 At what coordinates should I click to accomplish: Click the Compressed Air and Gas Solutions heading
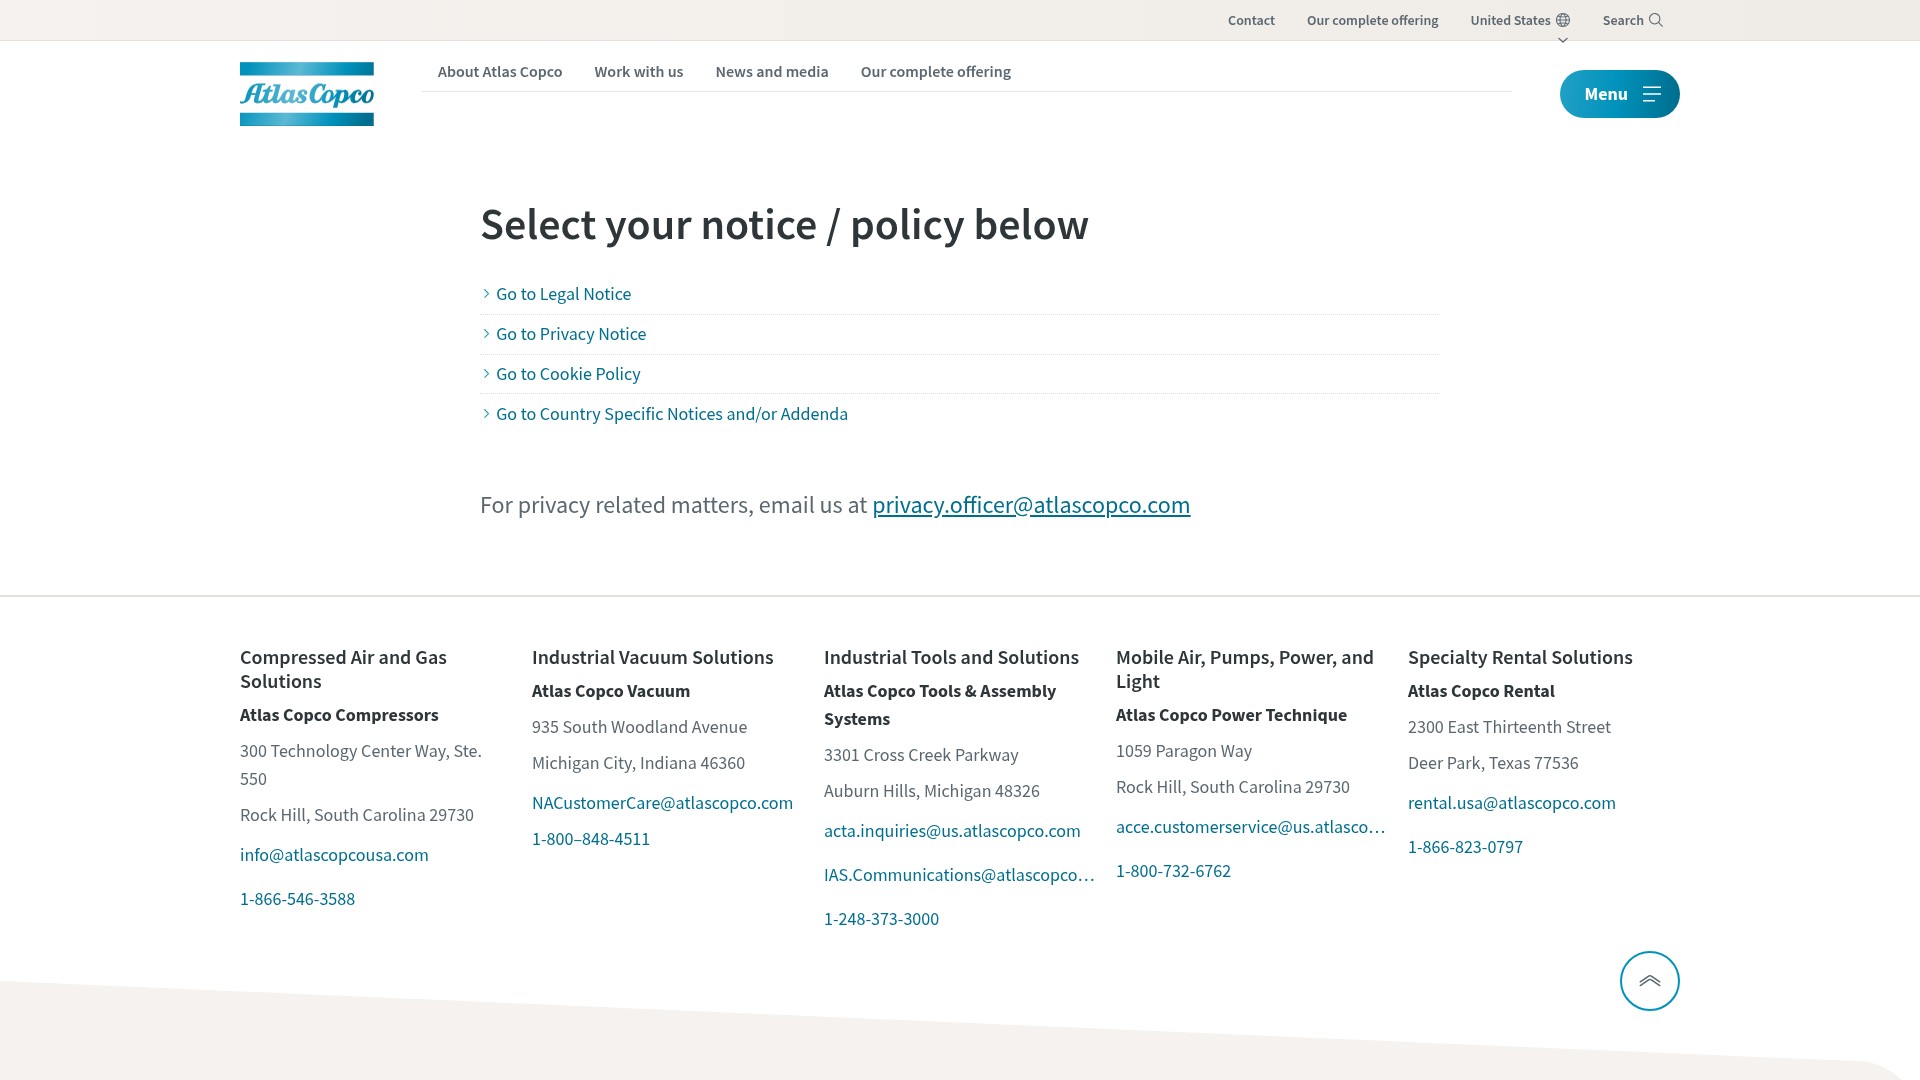343,669
